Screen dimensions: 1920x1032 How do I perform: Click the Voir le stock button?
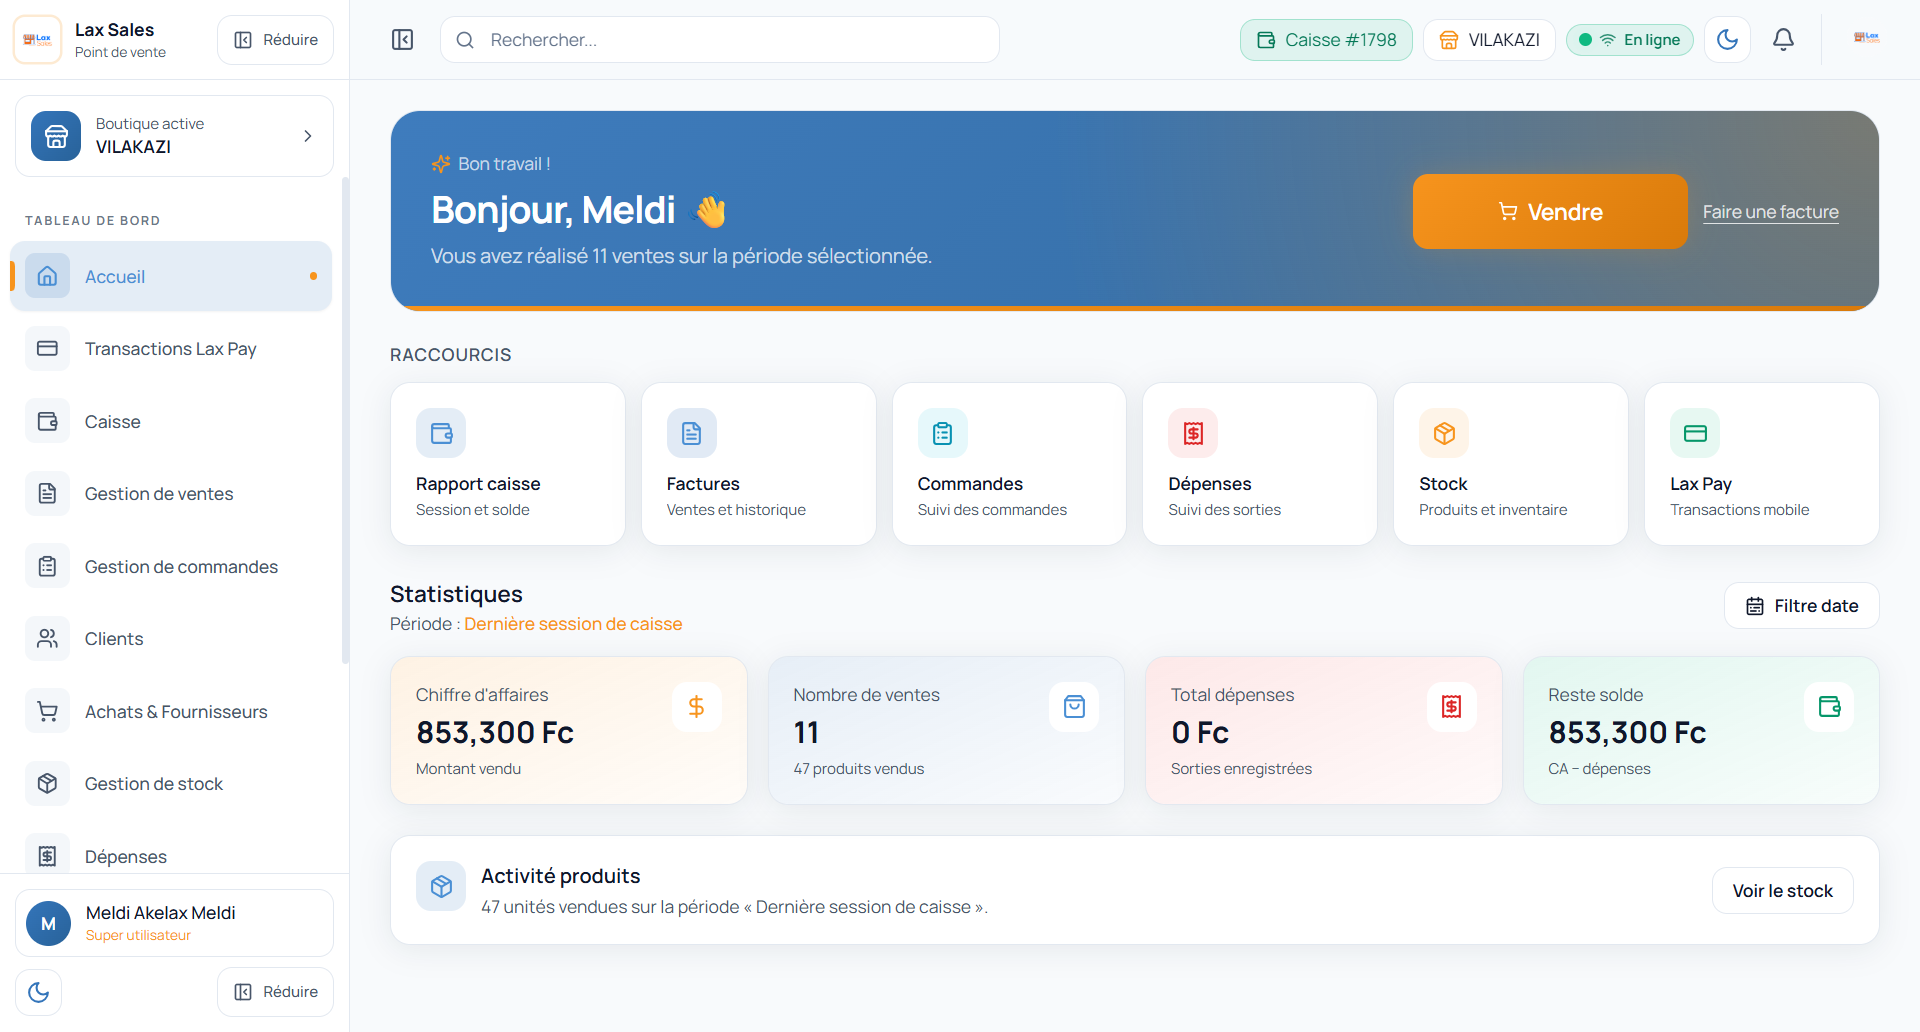[1782, 891]
